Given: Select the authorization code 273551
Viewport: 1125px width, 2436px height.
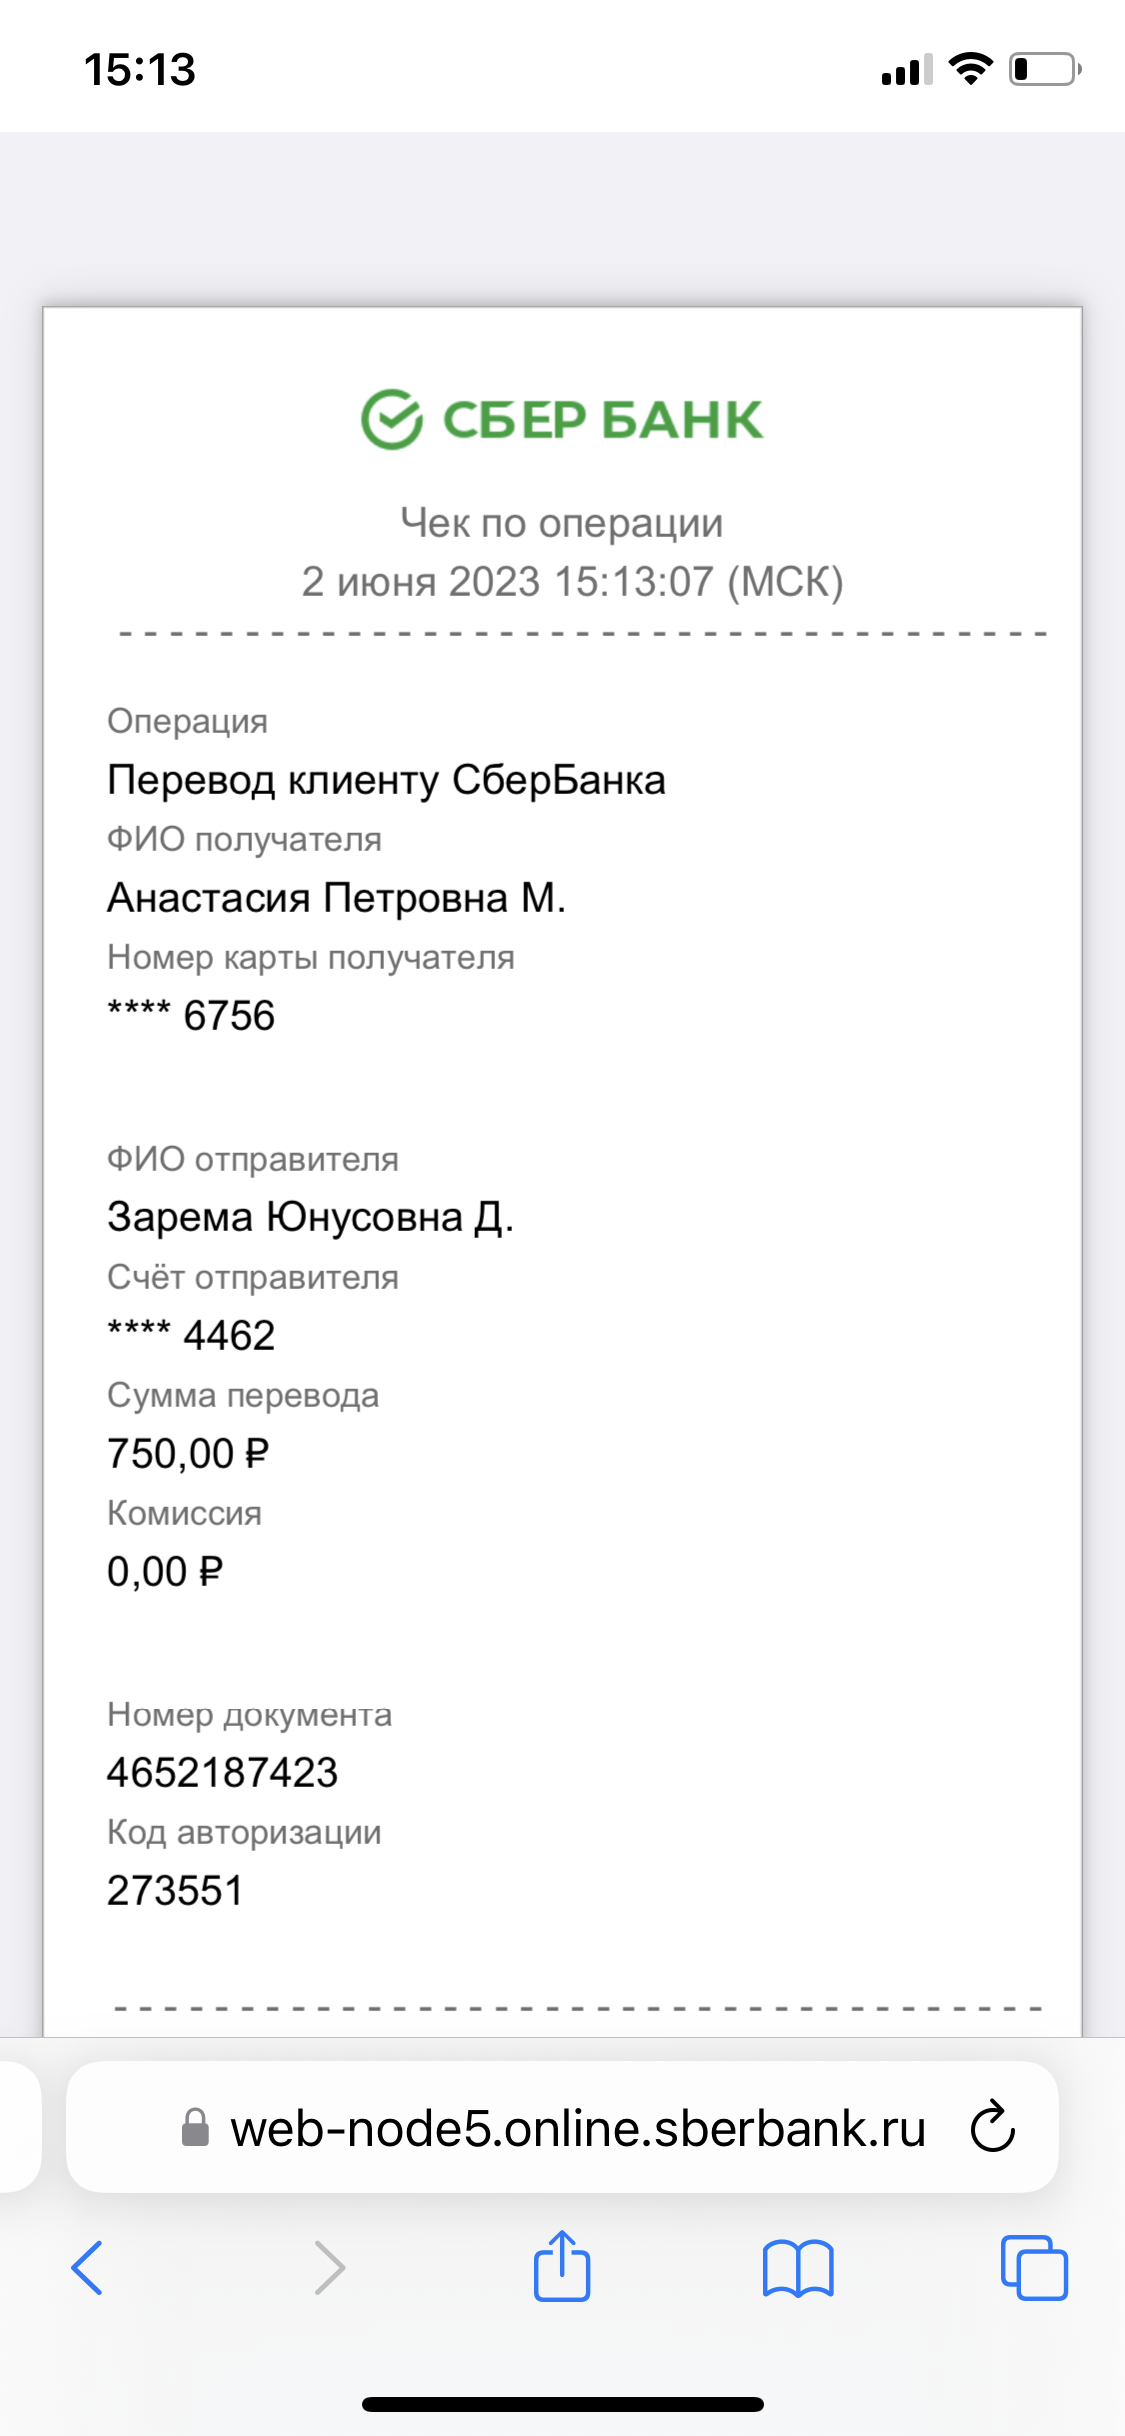Looking at the screenshot, I should point(175,1891).
